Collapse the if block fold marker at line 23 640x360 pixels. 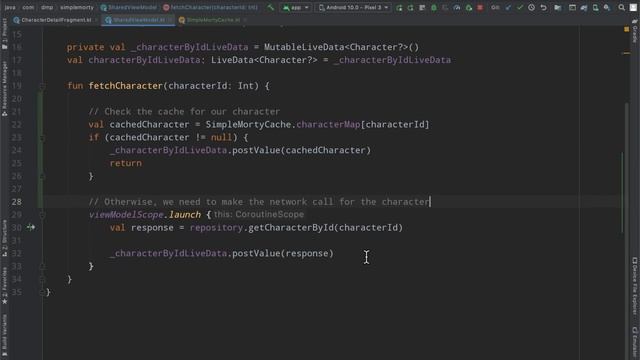coord(42,138)
